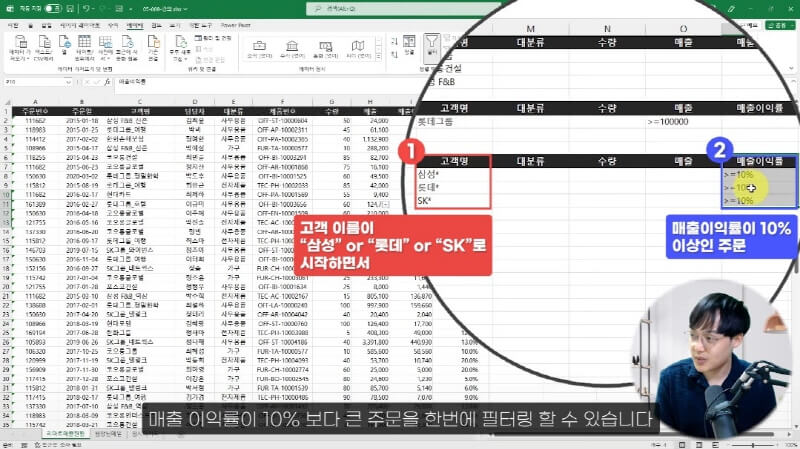
Task: Click header cell 주문번호
Action: pos(35,111)
